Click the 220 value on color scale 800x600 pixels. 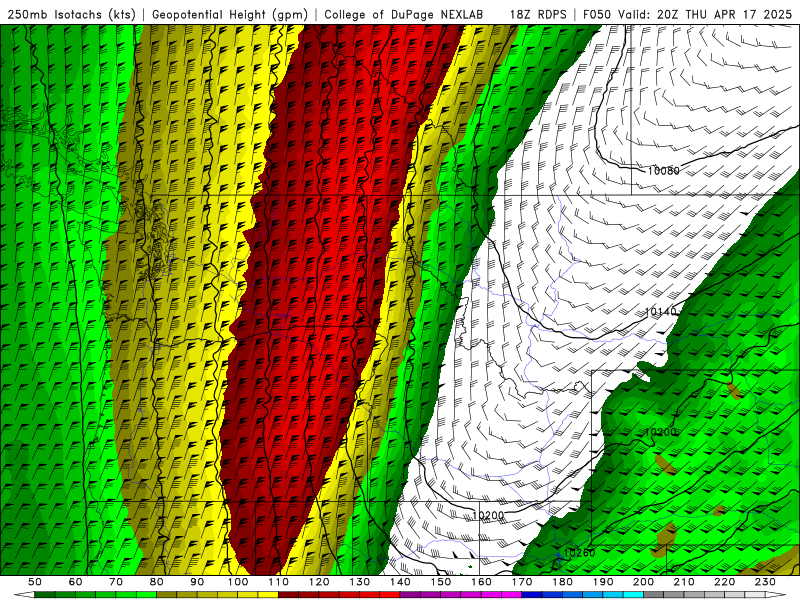[724, 582]
